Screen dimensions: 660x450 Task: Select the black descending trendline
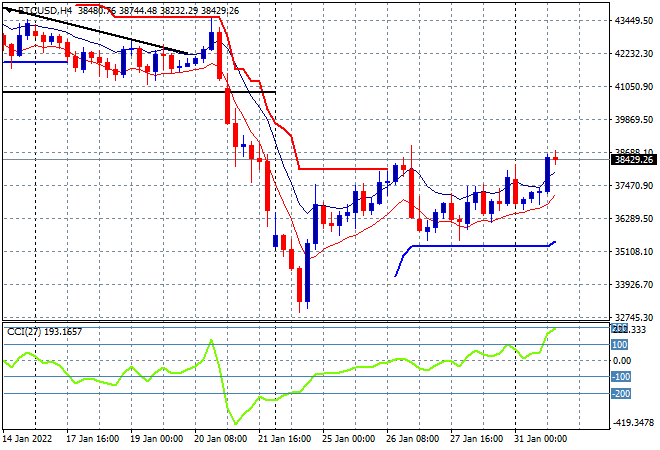(97, 31)
